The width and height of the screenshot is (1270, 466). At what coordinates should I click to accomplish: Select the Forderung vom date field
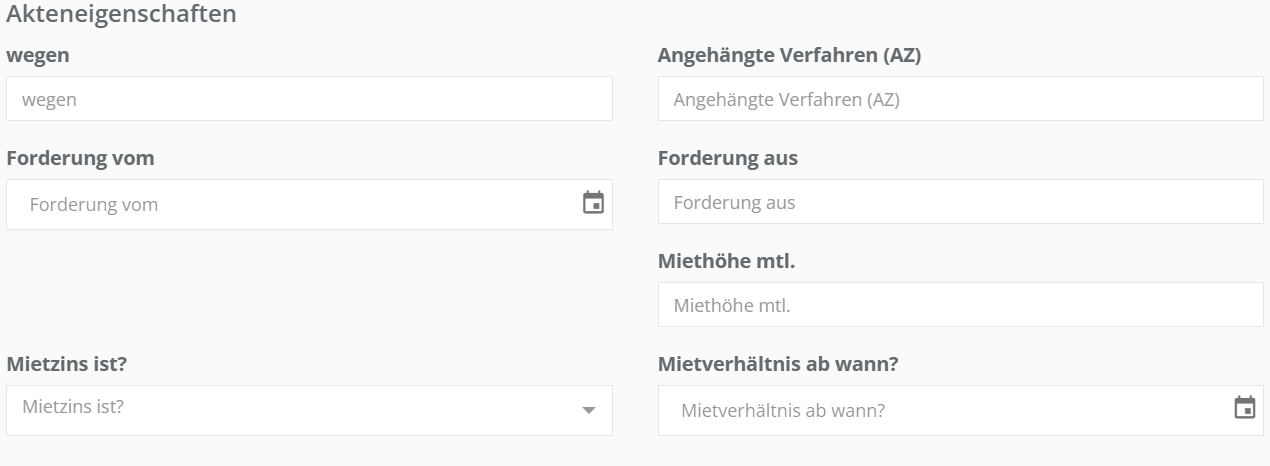pyautogui.click(x=290, y=205)
